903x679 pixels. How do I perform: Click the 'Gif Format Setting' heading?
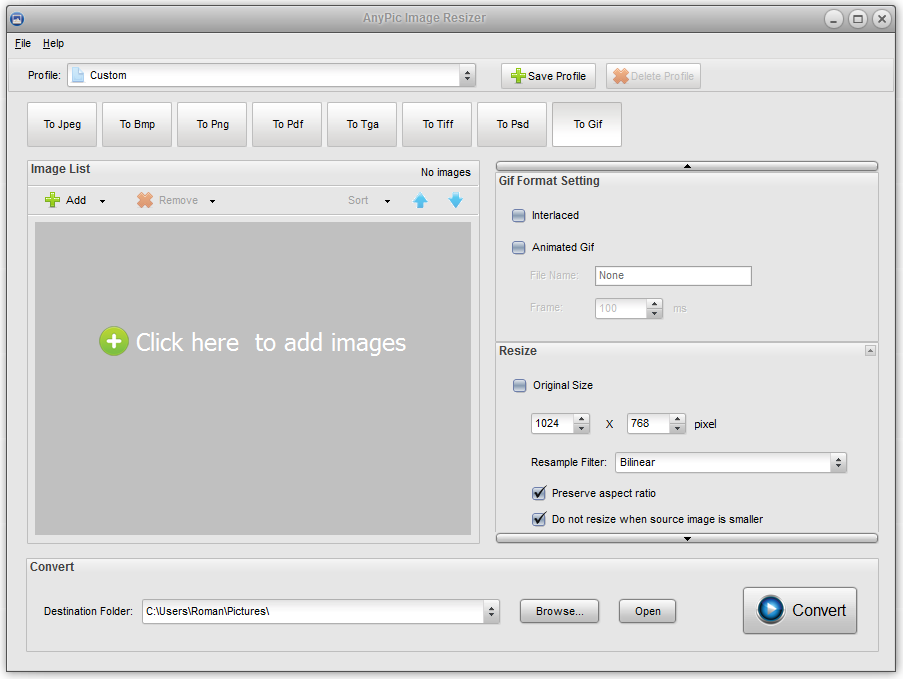549,181
